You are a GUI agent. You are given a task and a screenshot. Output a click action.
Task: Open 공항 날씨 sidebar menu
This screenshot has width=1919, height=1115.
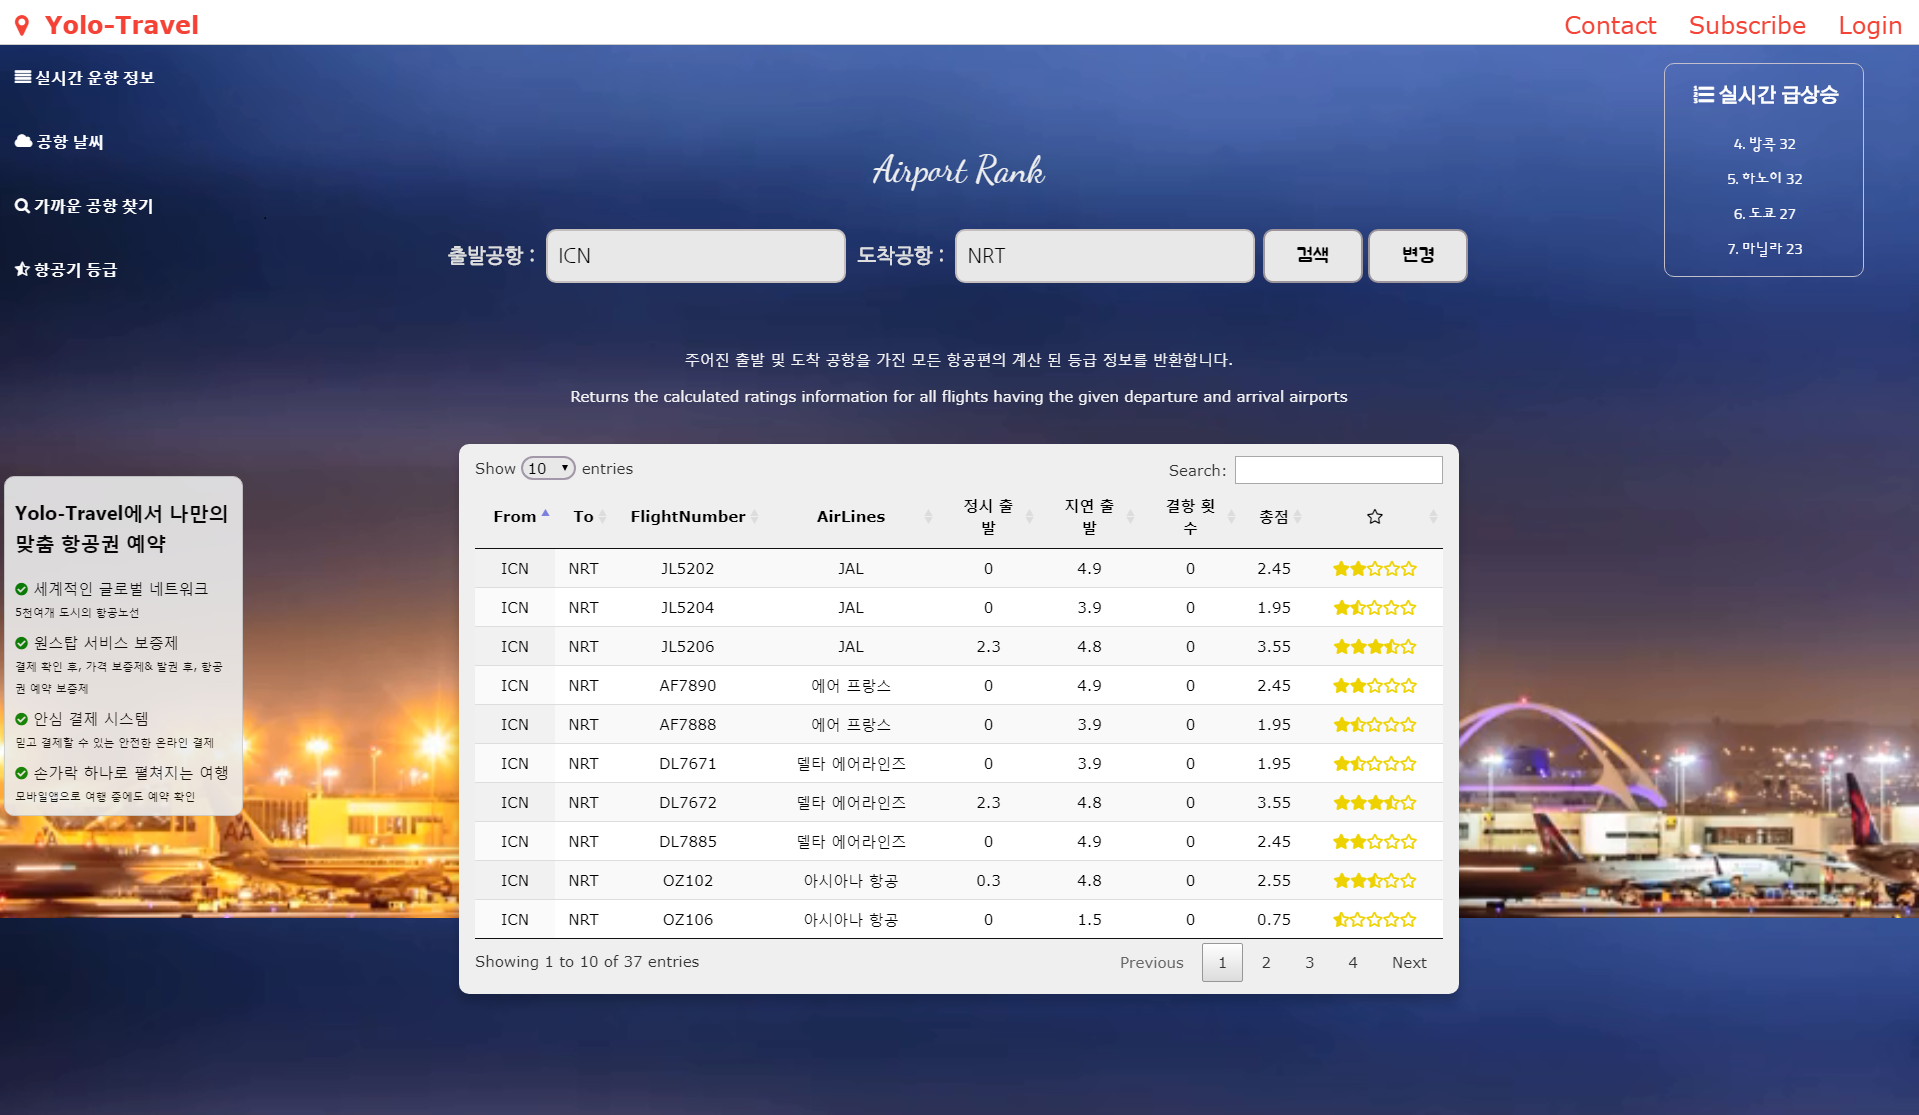pos(59,142)
